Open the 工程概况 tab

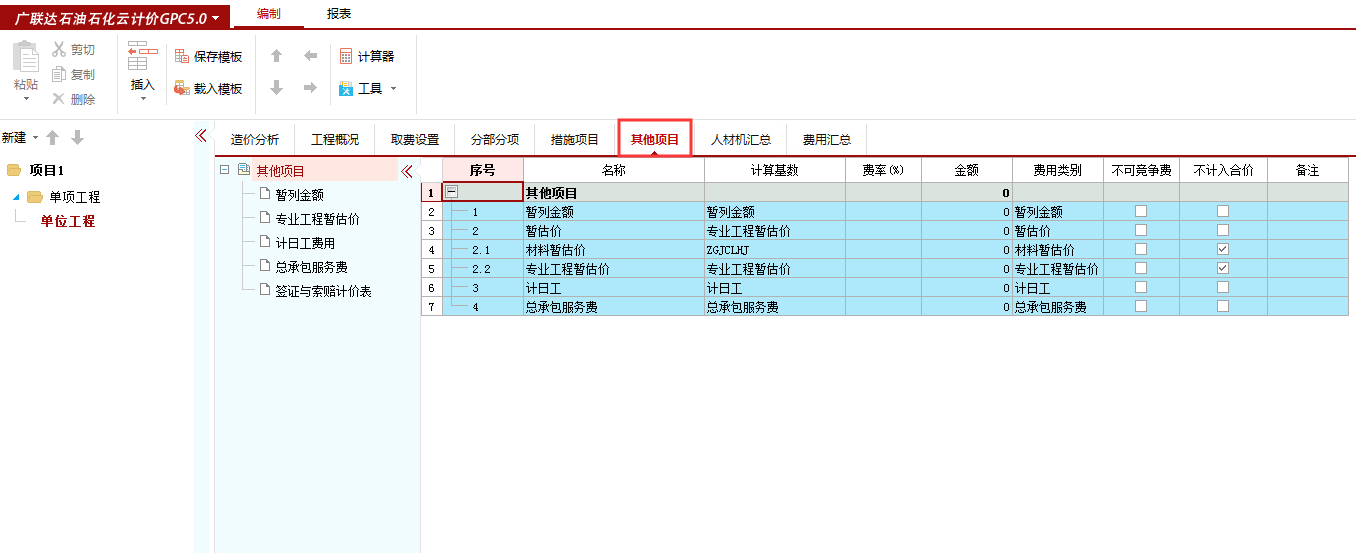coord(335,140)
